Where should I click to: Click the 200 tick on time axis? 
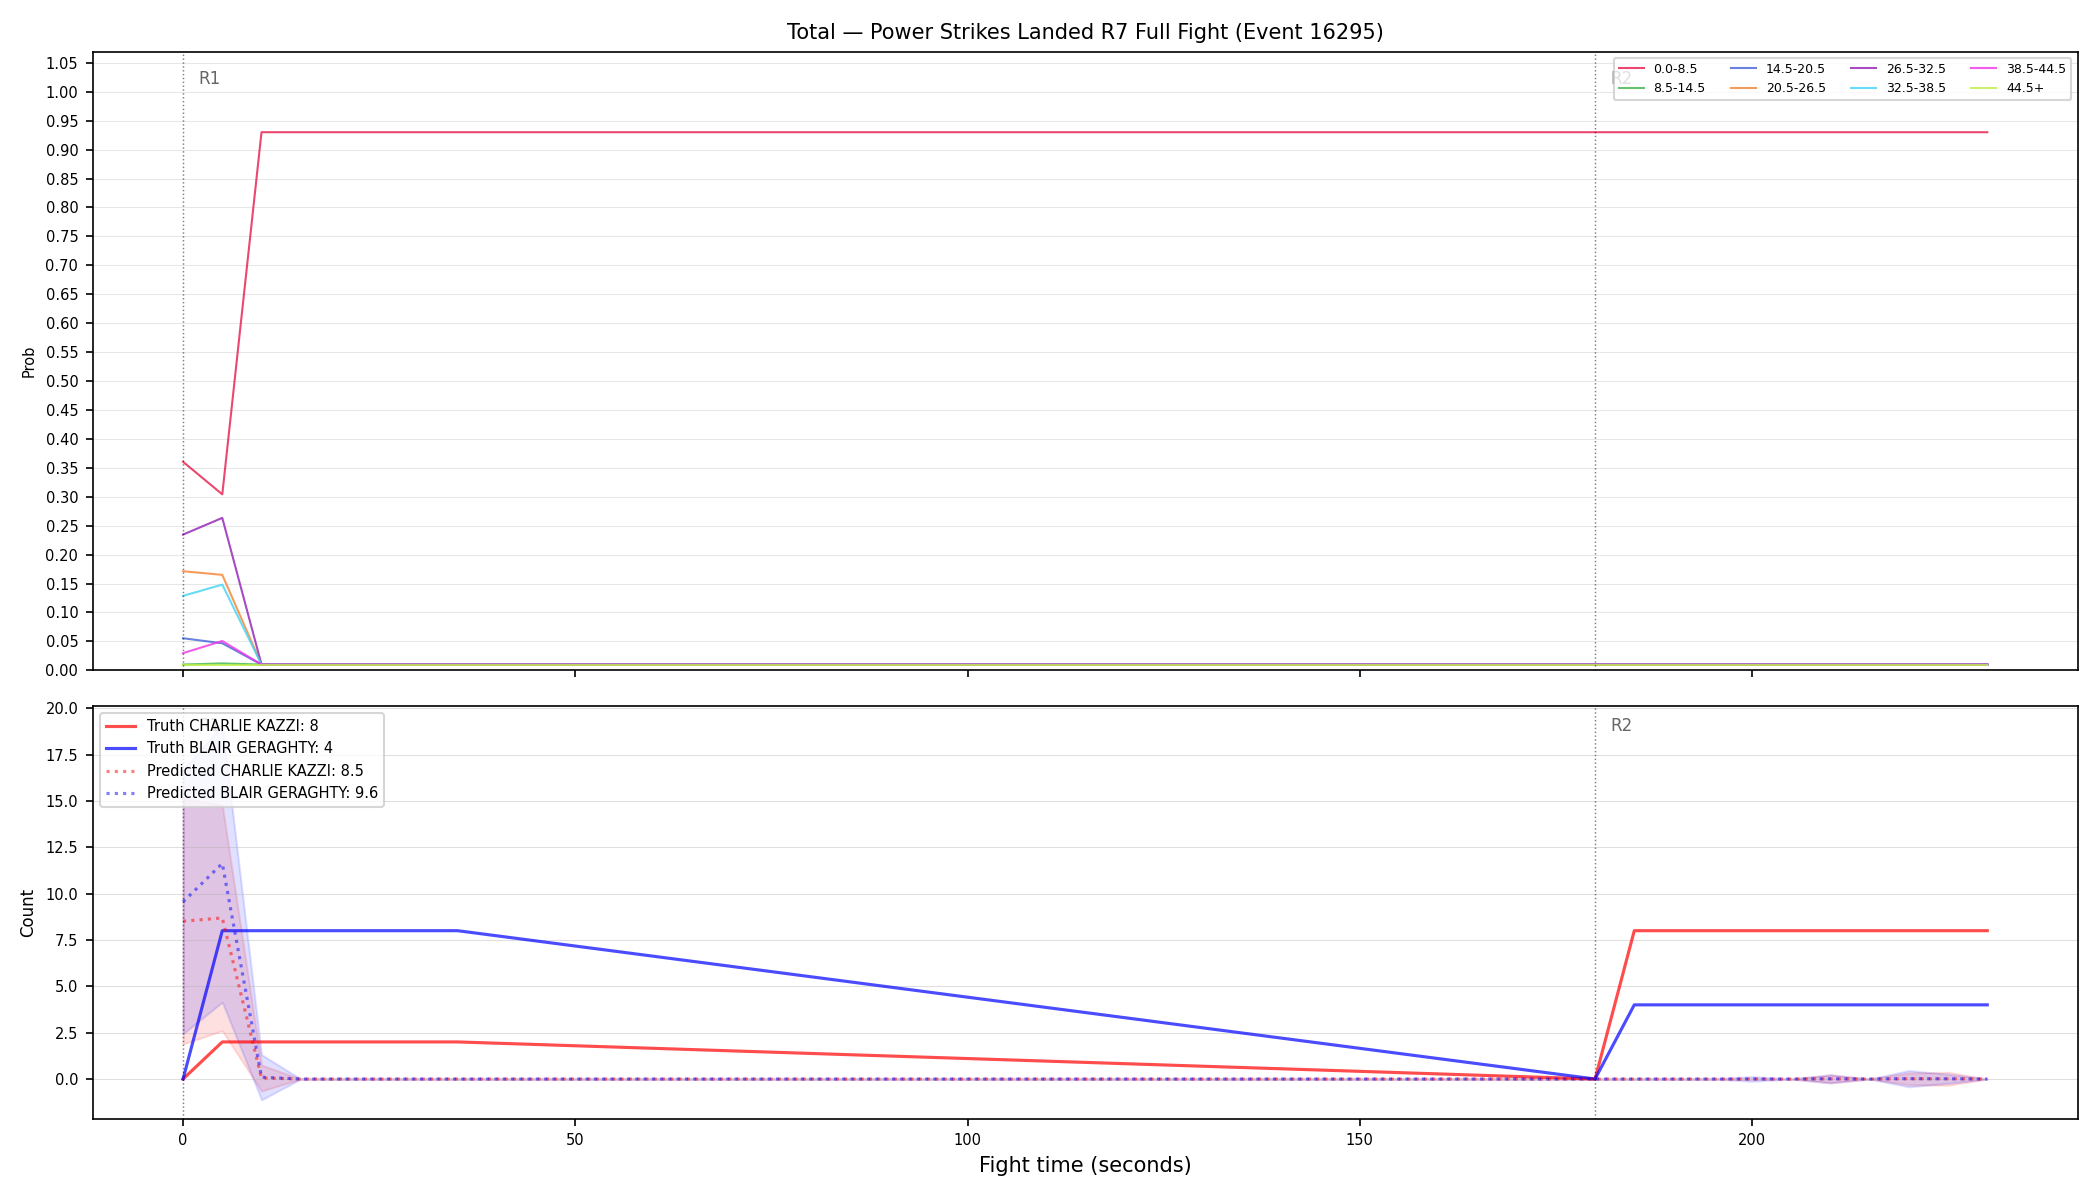coord(1751,1139)
